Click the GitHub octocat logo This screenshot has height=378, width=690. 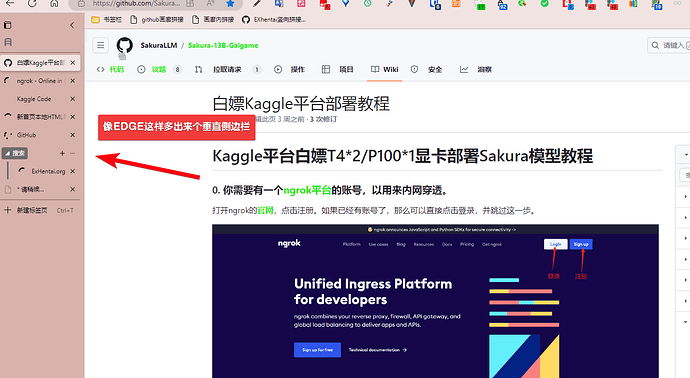pyautogui.click(x=125, y=45)
